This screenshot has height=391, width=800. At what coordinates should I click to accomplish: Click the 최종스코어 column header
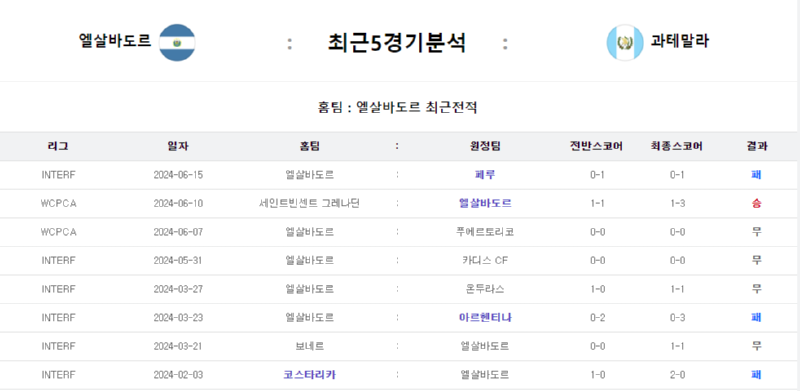(677, 146)
